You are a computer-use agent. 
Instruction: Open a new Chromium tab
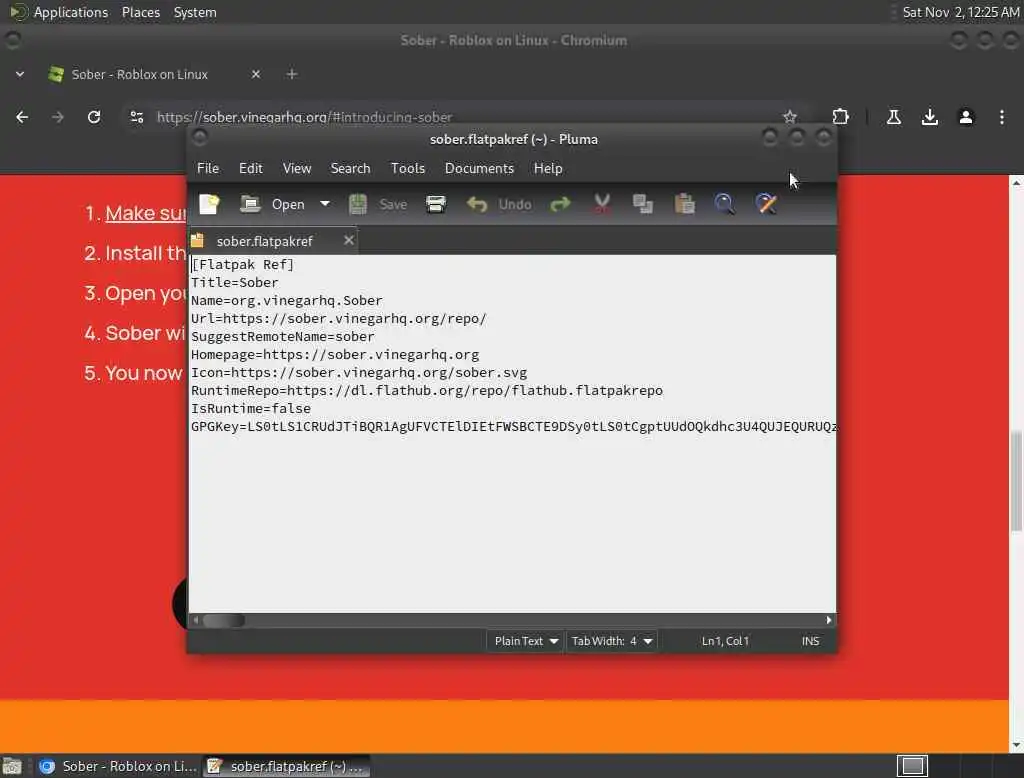pos(292,74)
